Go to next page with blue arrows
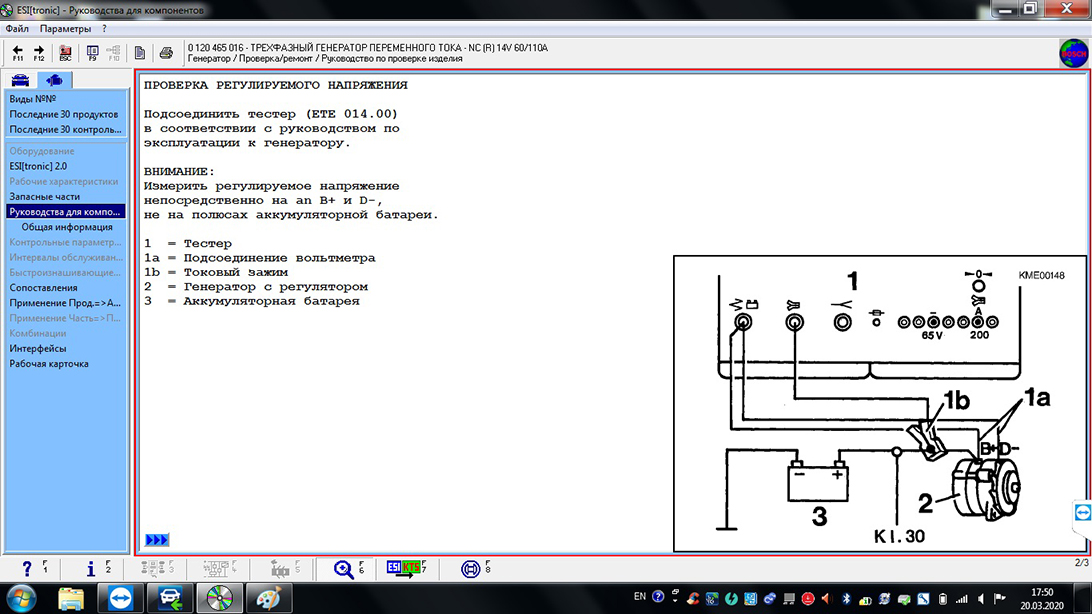The image size is (1092, 614). click(x=157, y=540)
